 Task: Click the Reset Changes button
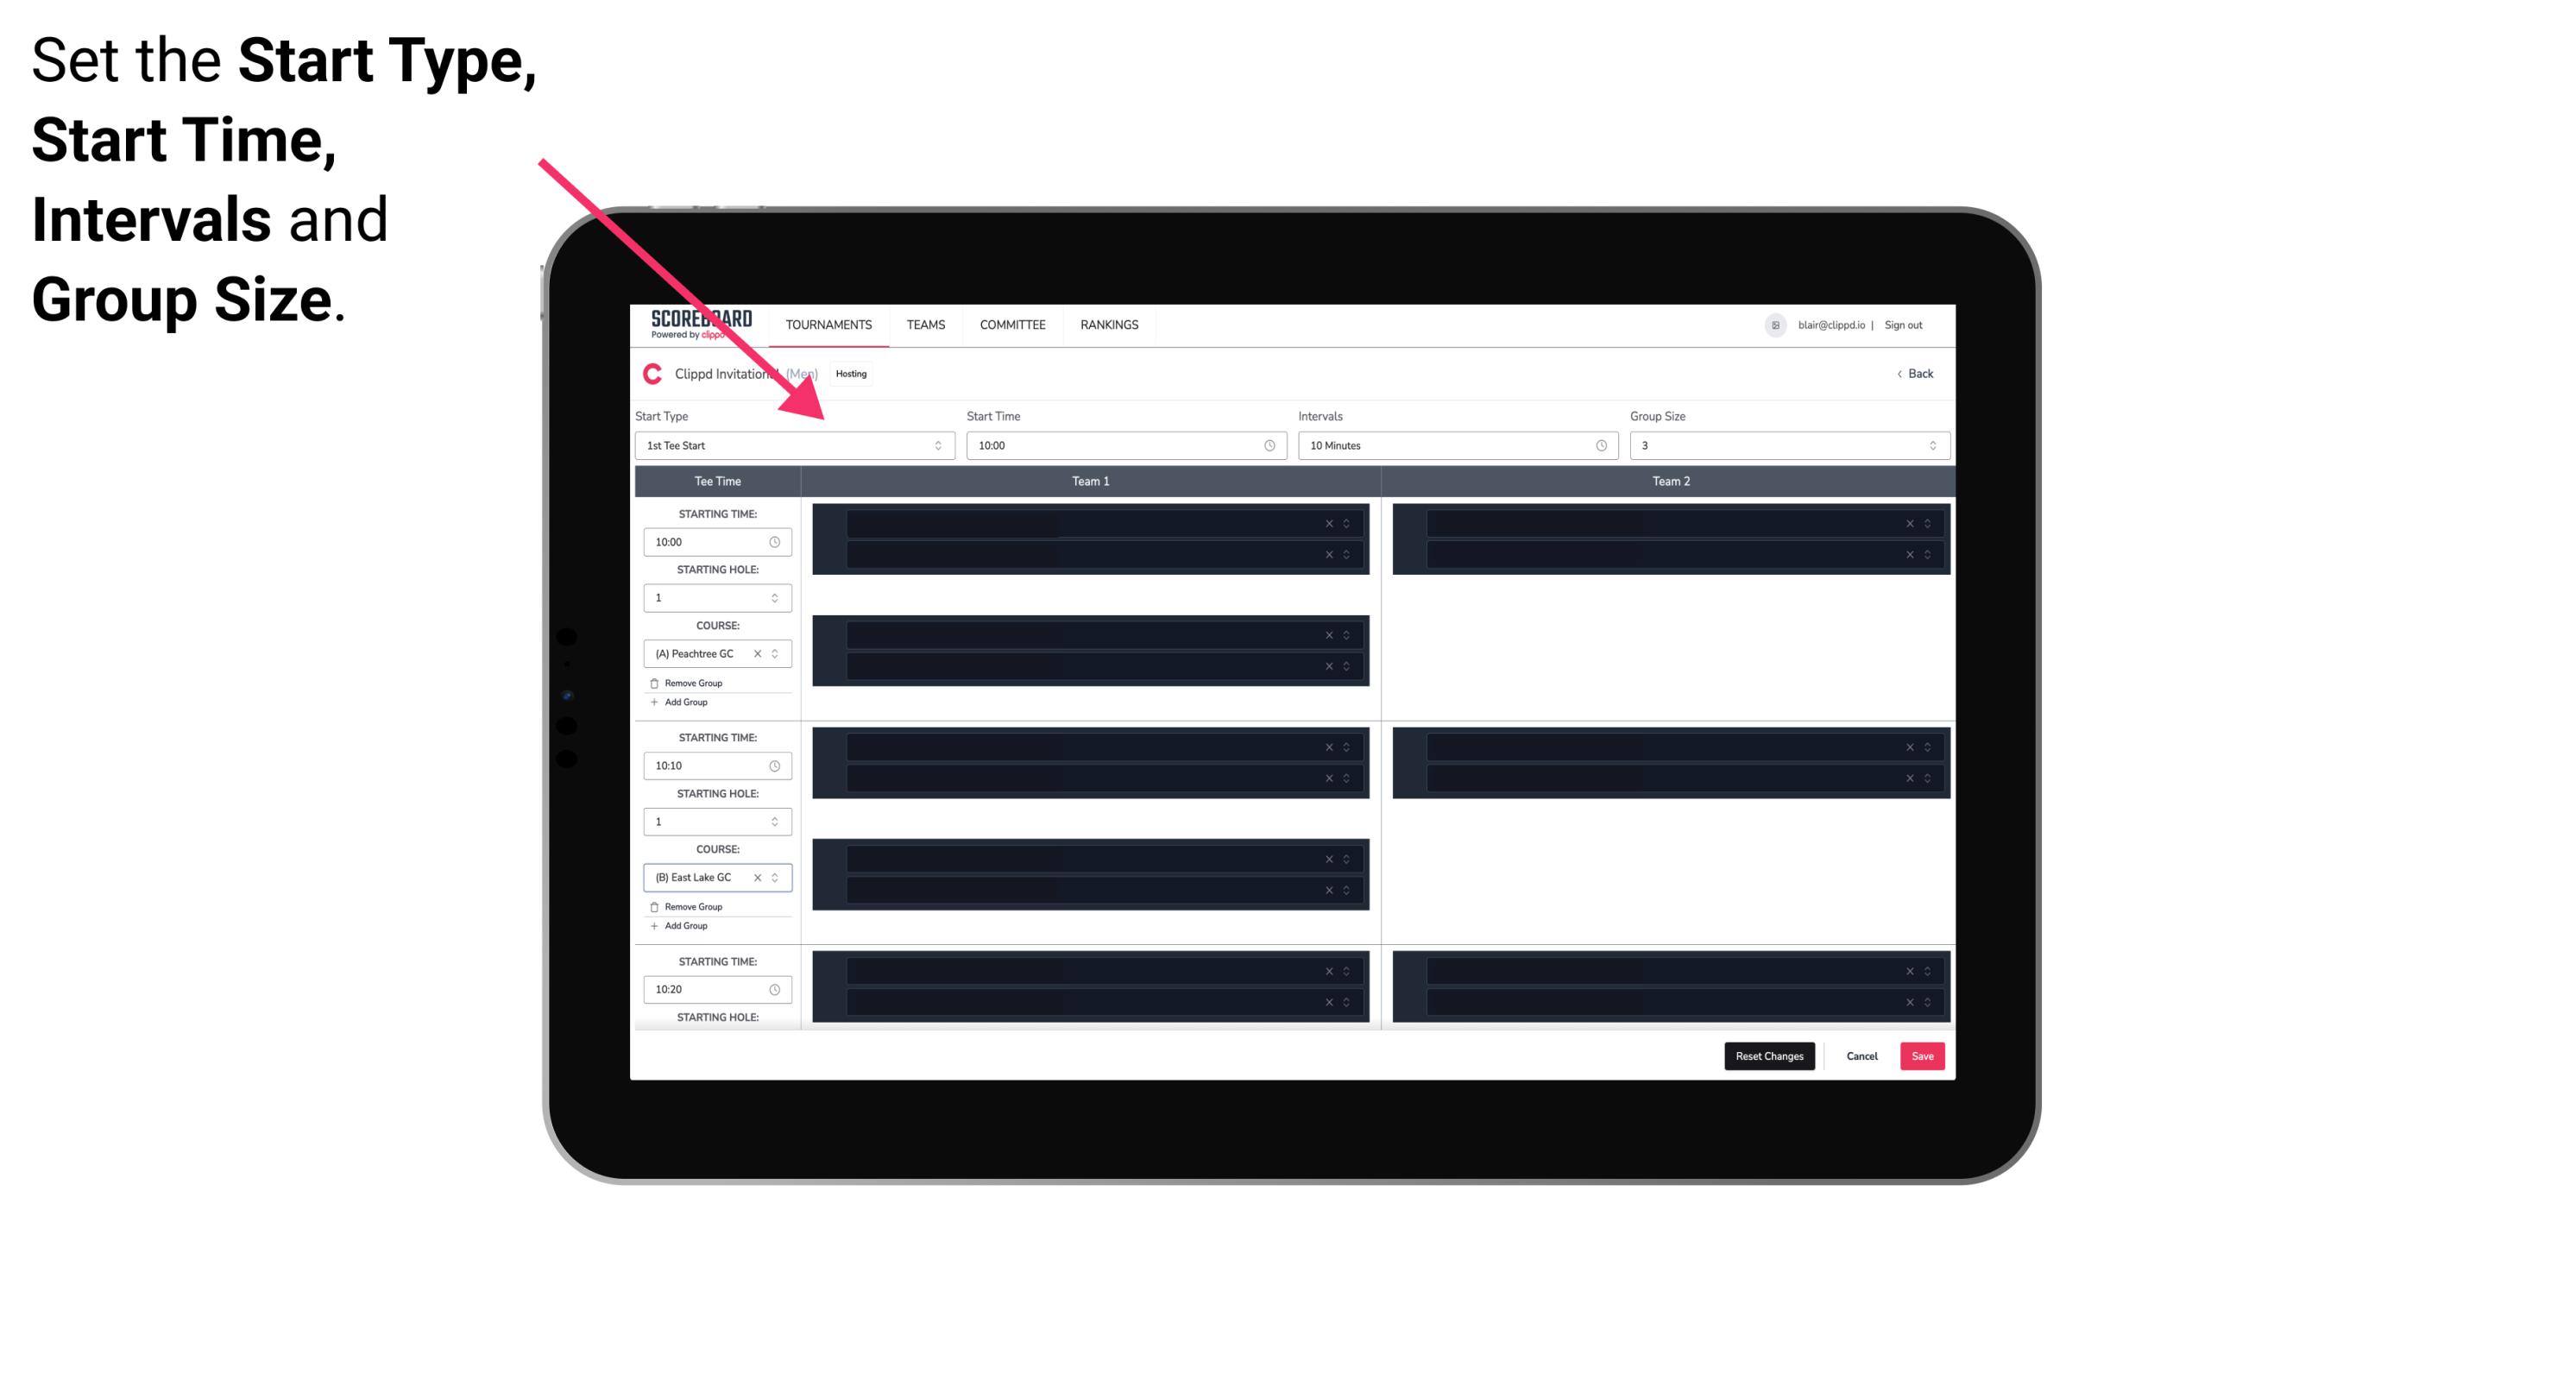(x=1769, y=1056)
